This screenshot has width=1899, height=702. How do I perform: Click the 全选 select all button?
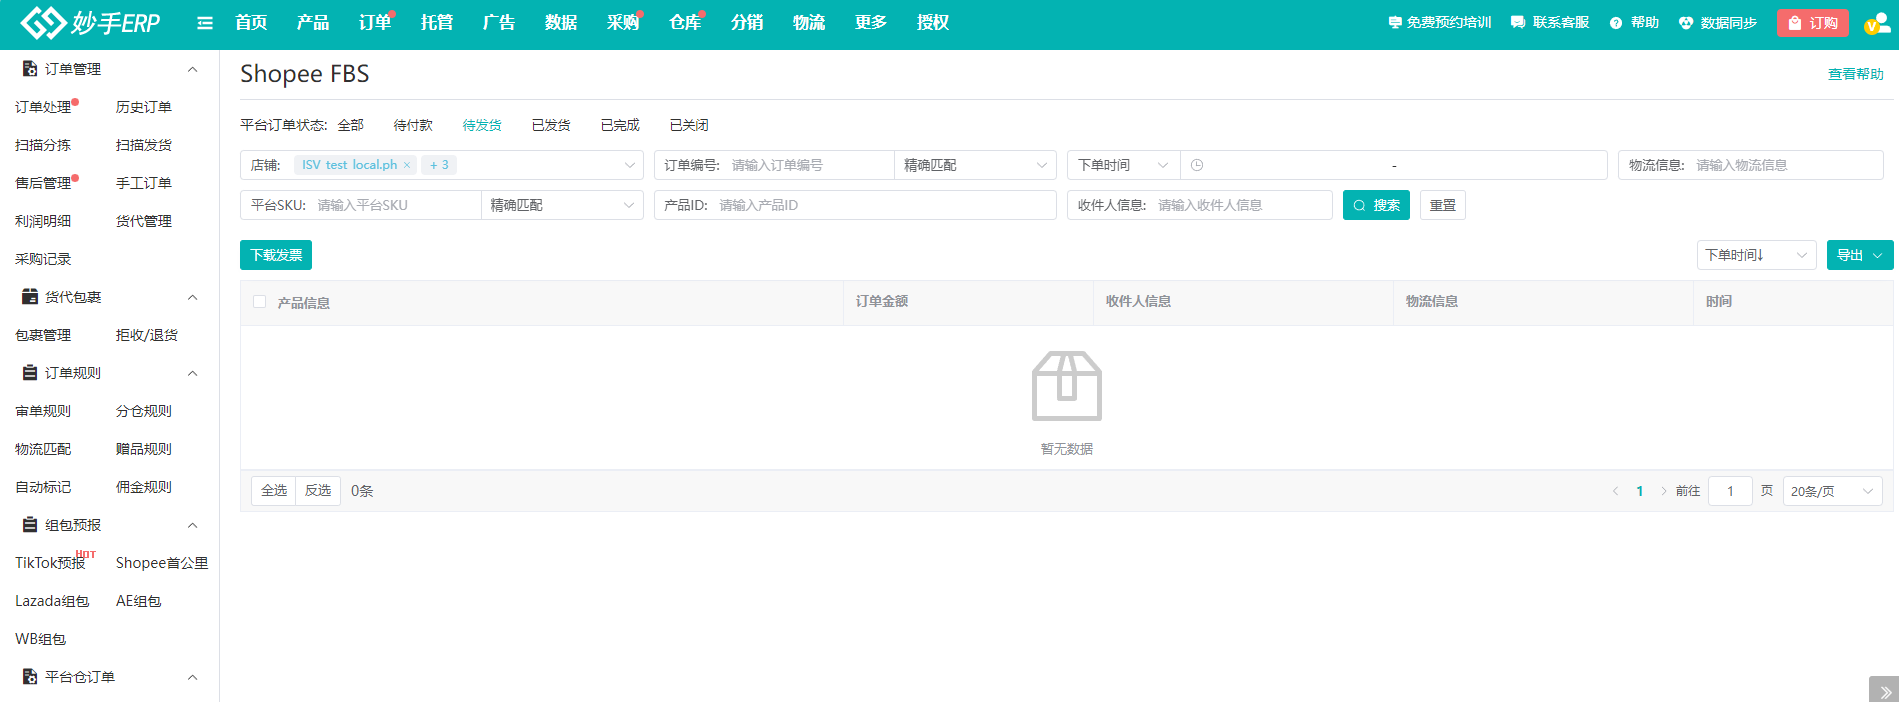274,491
